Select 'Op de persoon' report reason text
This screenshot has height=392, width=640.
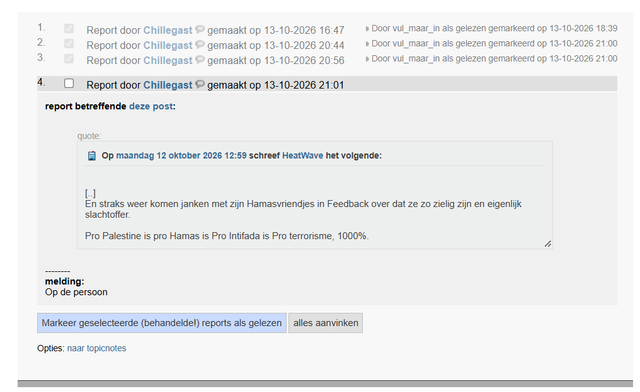coord(76,292)
